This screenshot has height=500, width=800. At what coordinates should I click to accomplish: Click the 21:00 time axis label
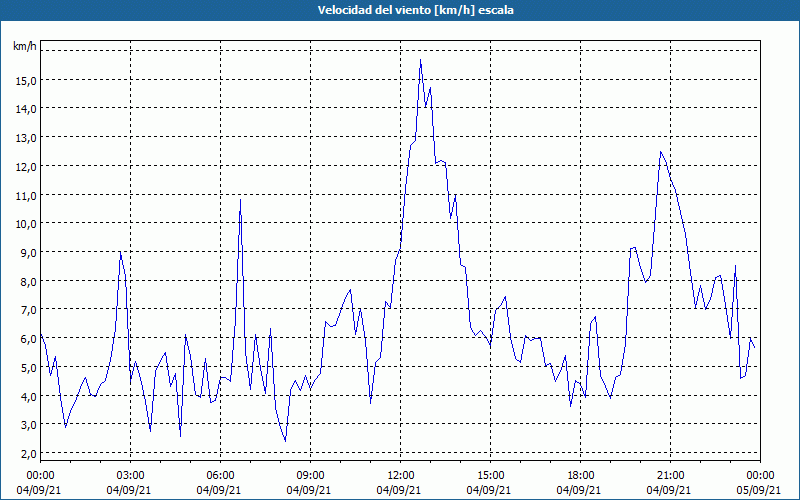click(x=670, y=476)
